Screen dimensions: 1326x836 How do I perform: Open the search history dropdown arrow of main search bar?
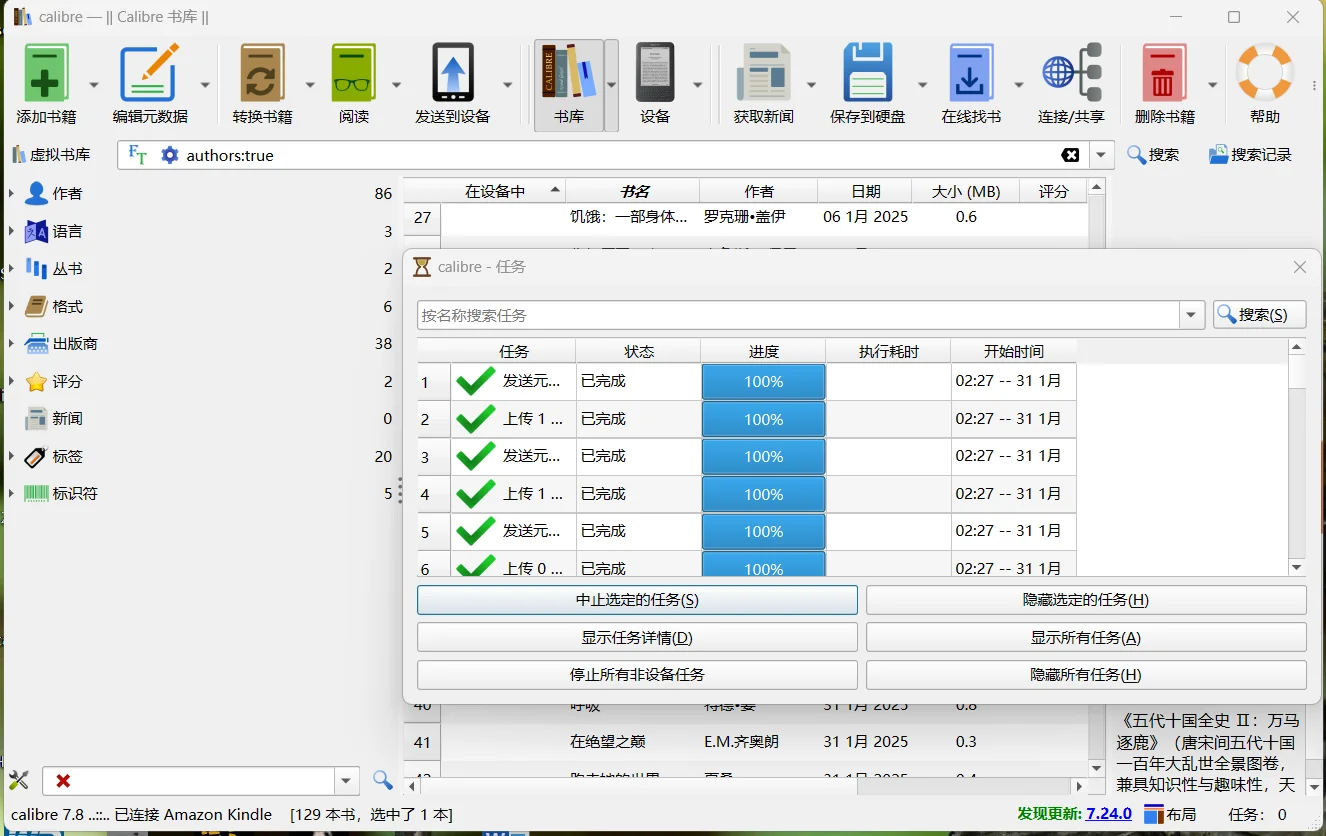click(1102, 155)
